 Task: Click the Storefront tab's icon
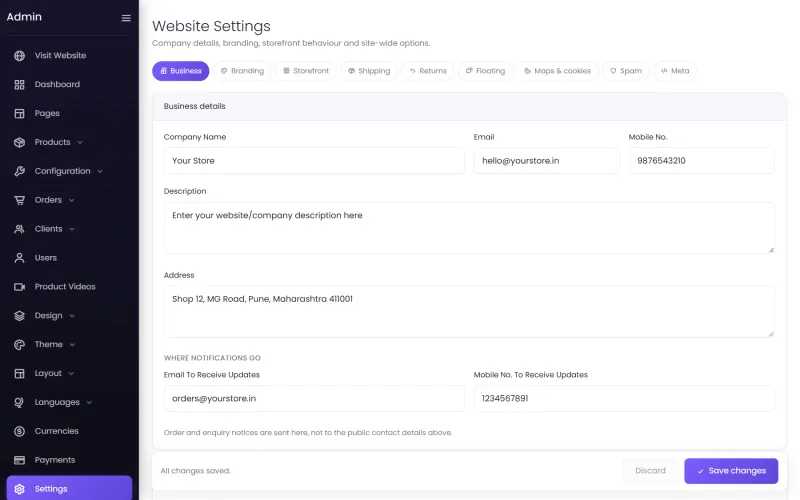[x=286, y=71]
